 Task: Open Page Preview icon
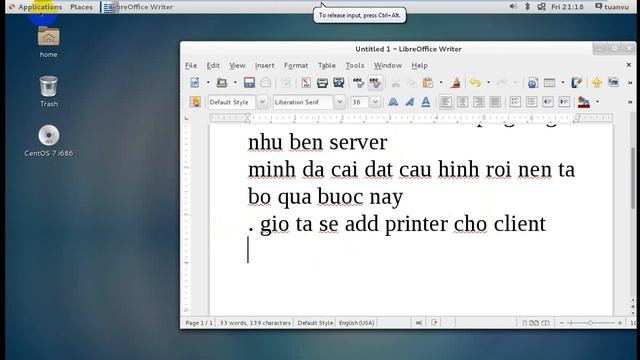coord(338,82)
